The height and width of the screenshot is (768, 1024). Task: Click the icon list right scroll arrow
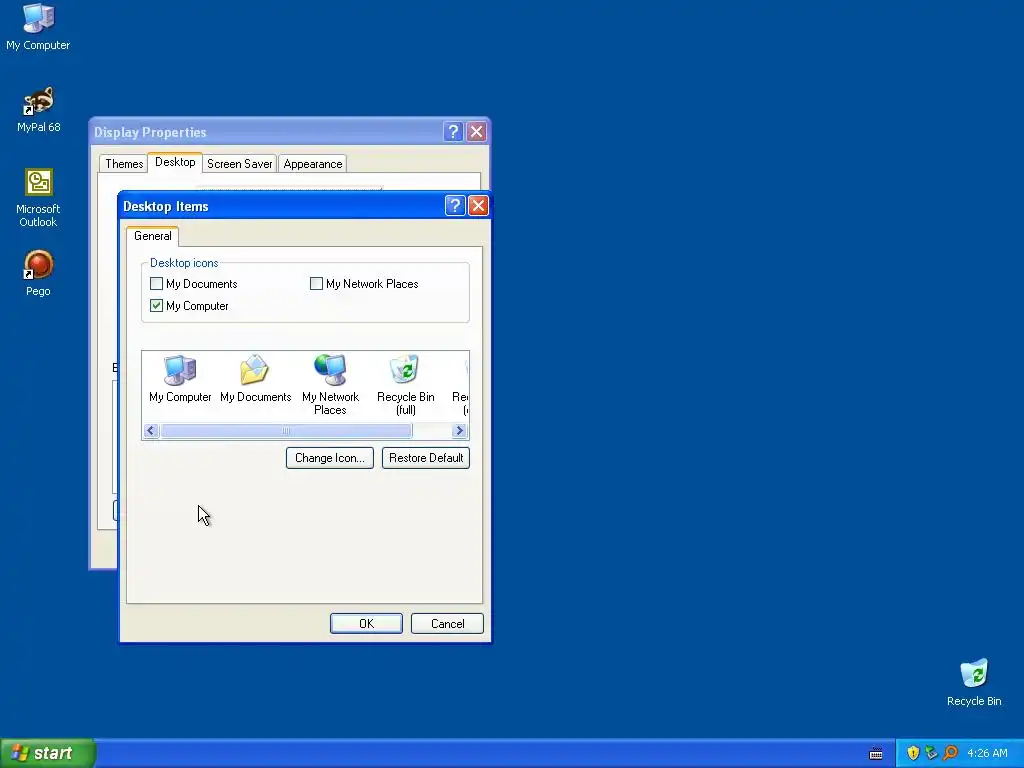[x=459, y=430]
